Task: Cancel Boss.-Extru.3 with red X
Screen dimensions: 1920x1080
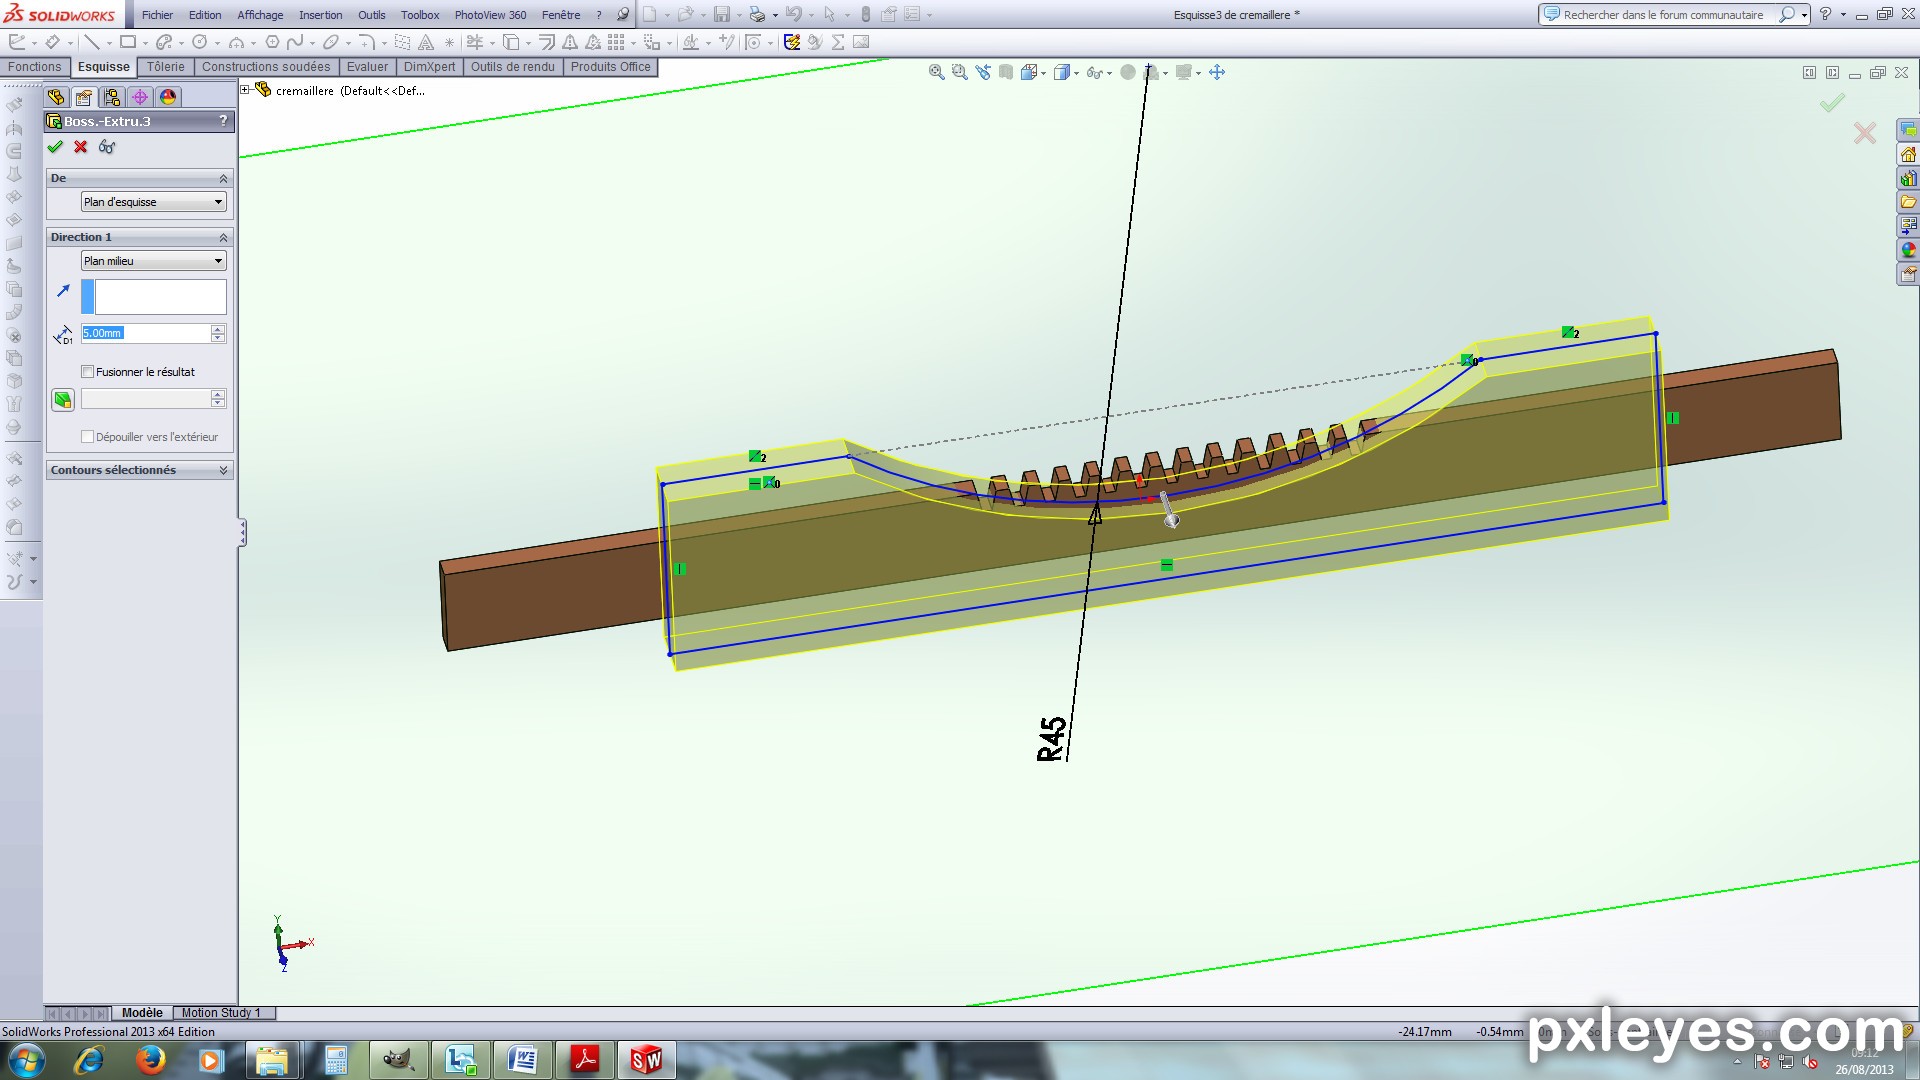Action: (81, 147)
